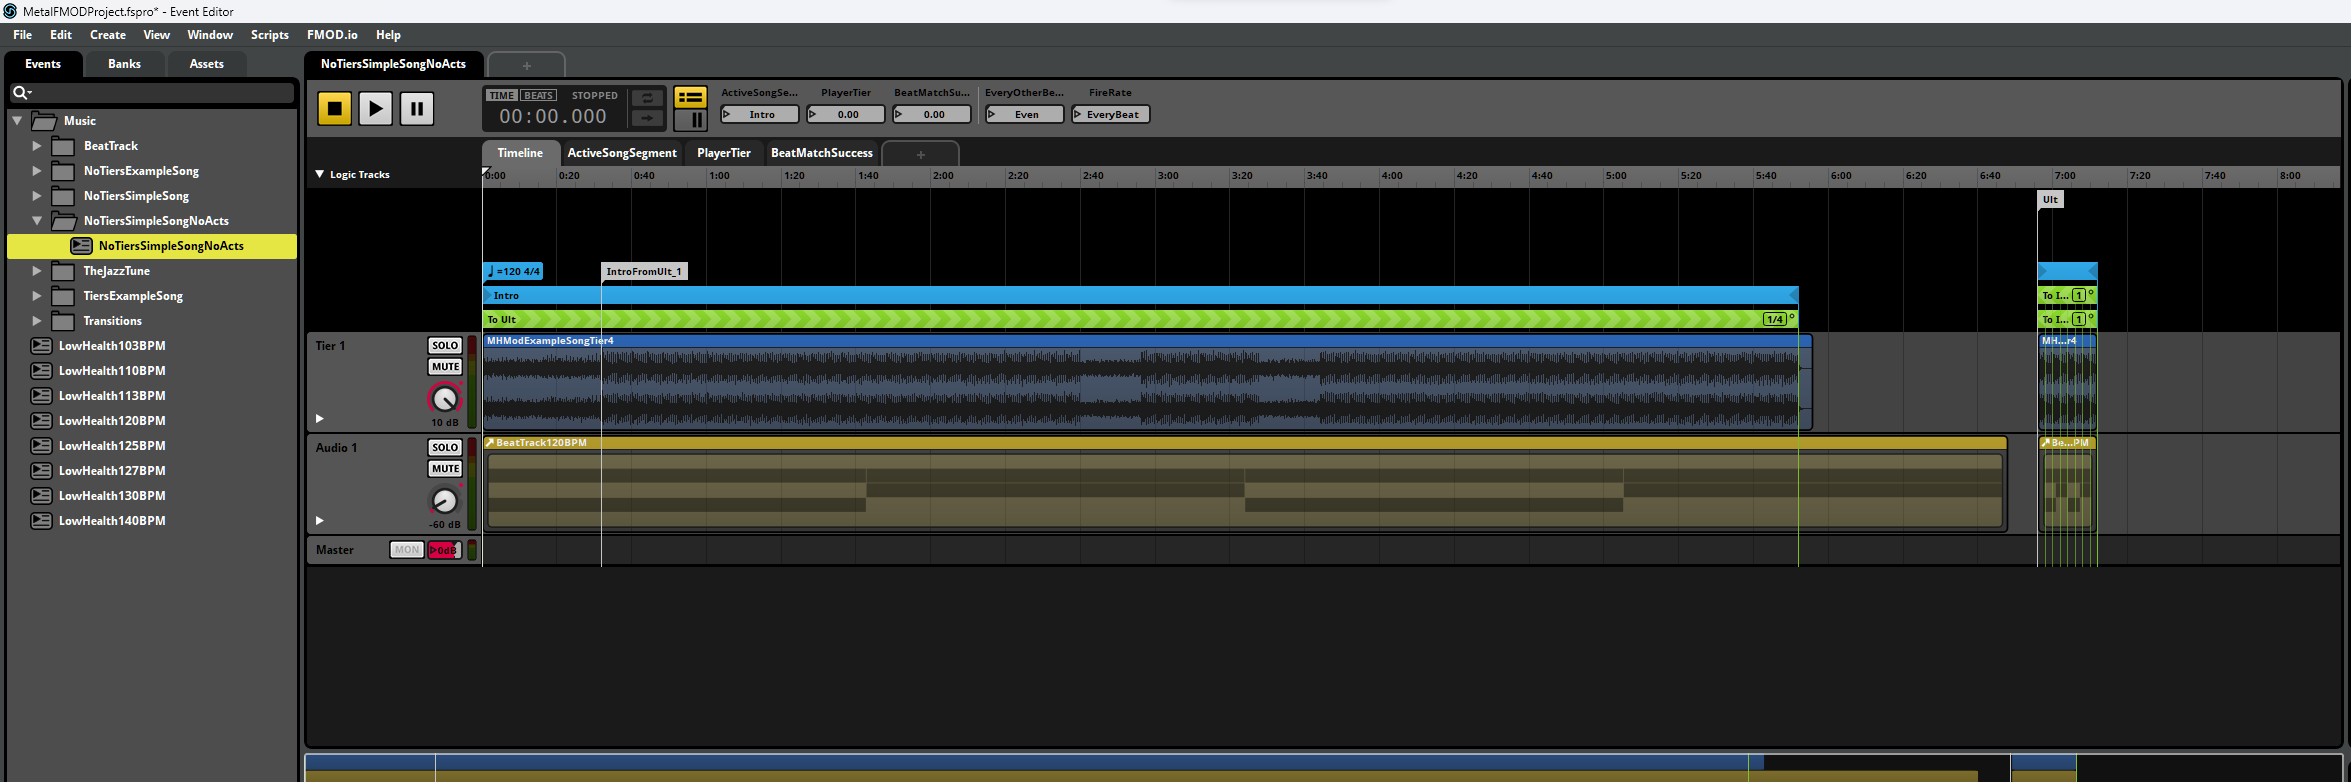
Task: Solo the Audio 1 track
Action: coord(445,447)
